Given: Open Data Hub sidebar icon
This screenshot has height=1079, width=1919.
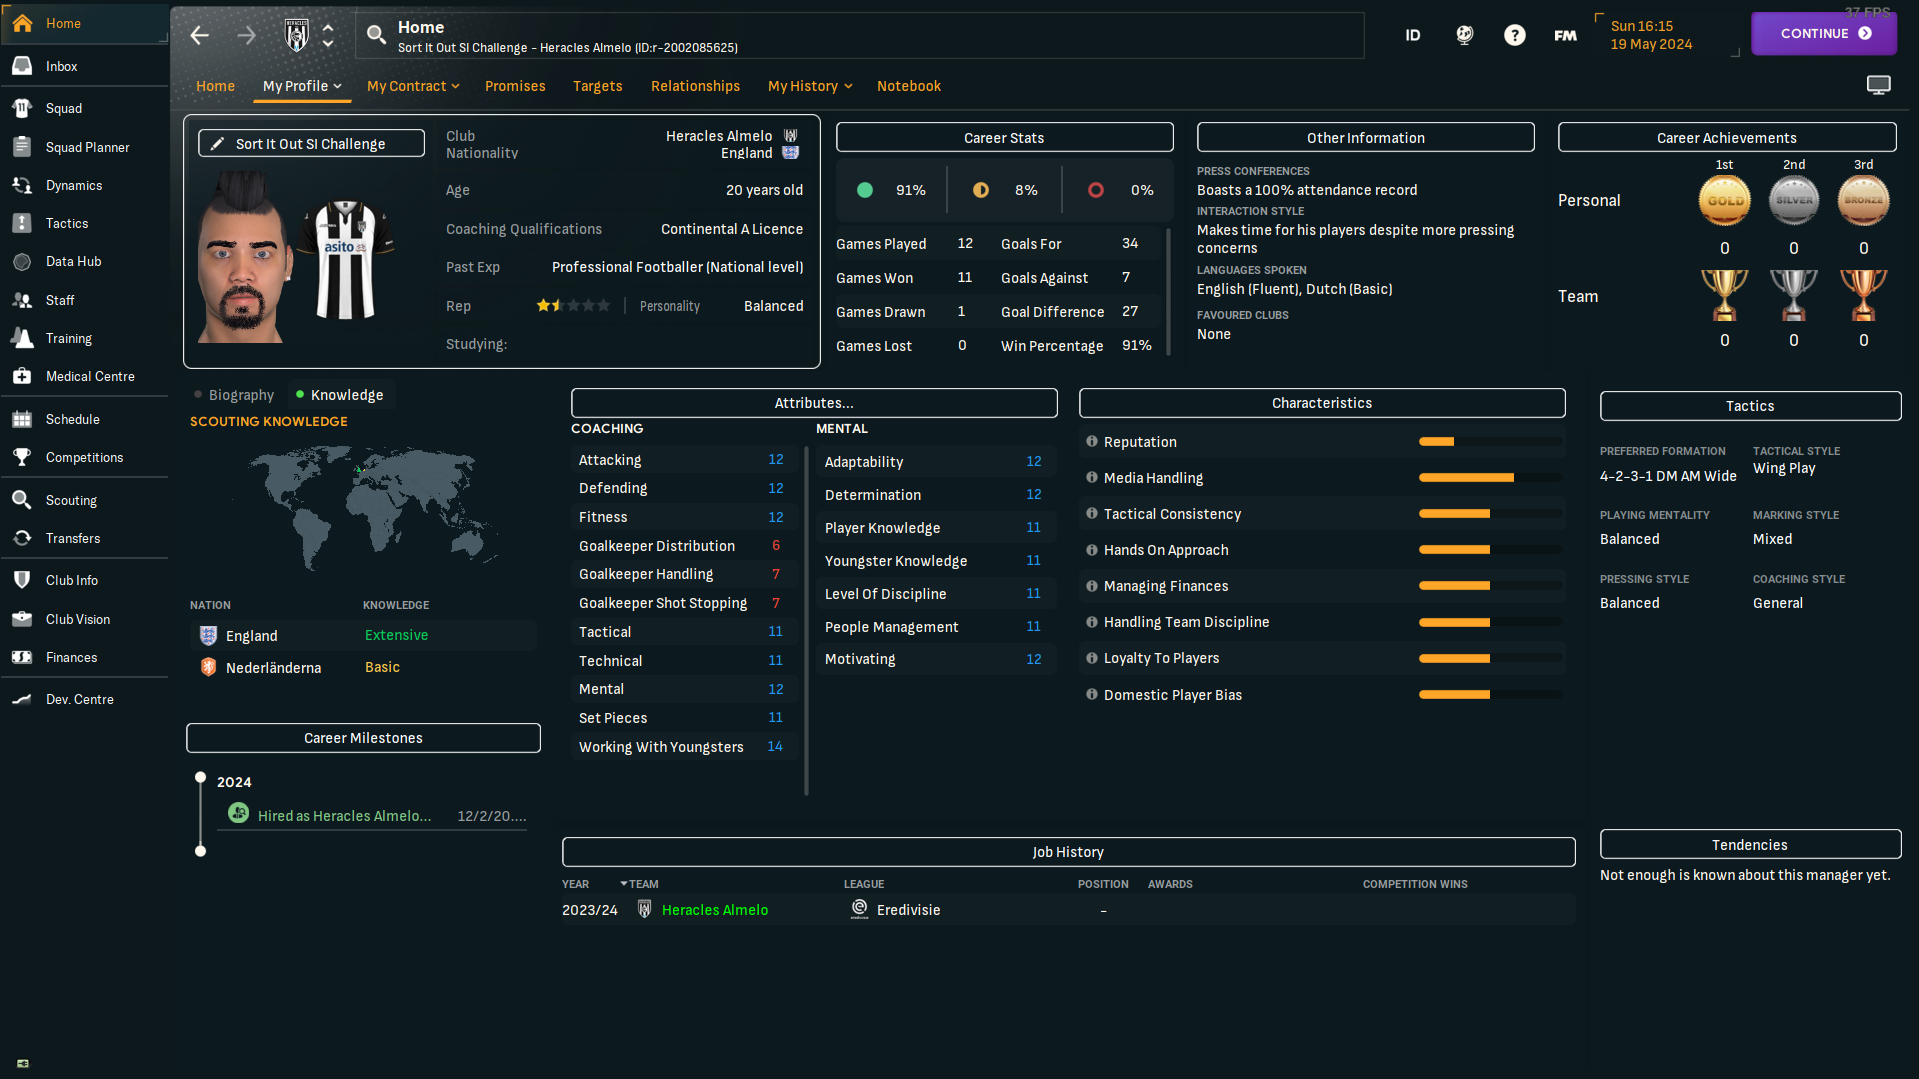Looking at the screenshot, I should point(22,261).
